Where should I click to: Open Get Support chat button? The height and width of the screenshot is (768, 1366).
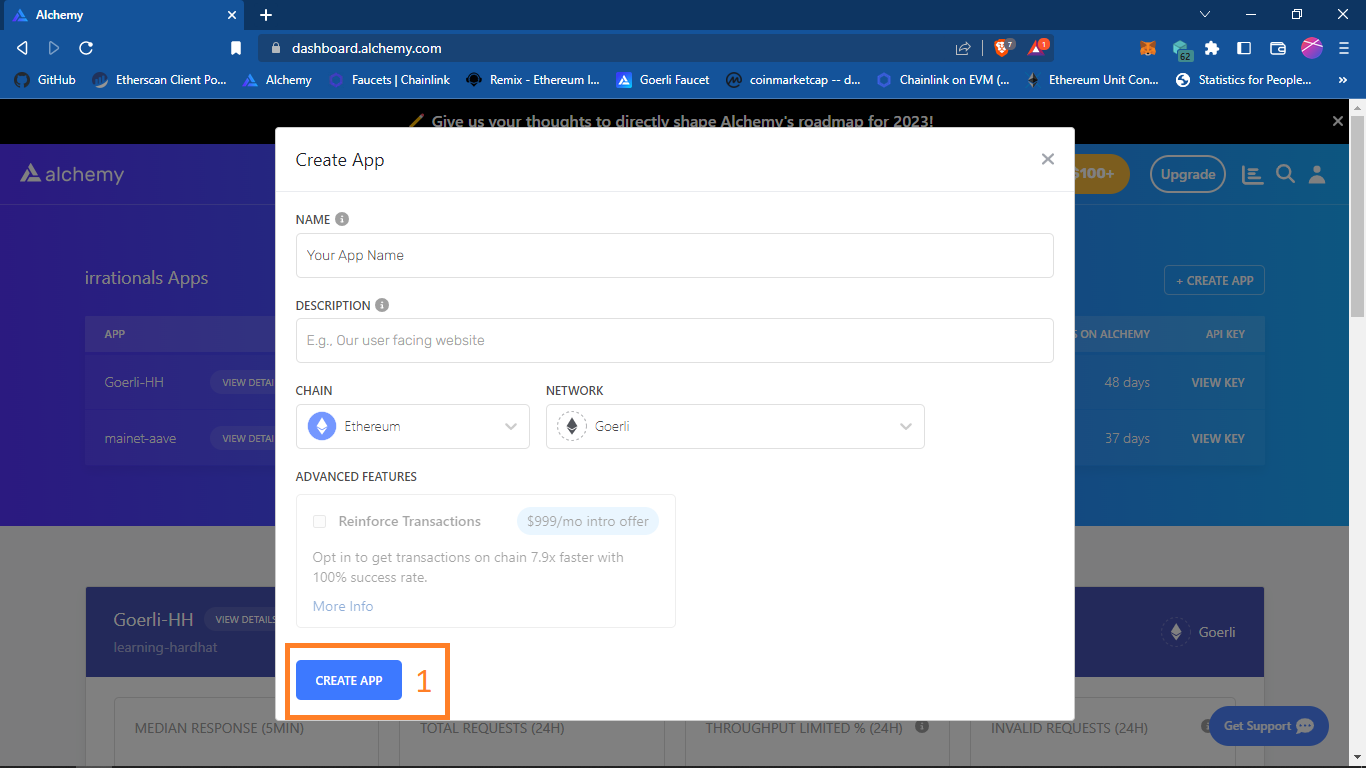coord(1268,726)
